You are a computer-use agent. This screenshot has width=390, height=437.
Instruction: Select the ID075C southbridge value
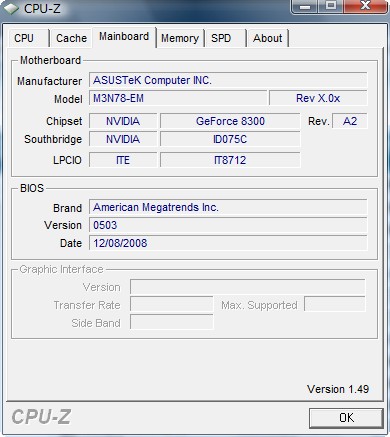(x=230, y=139)
